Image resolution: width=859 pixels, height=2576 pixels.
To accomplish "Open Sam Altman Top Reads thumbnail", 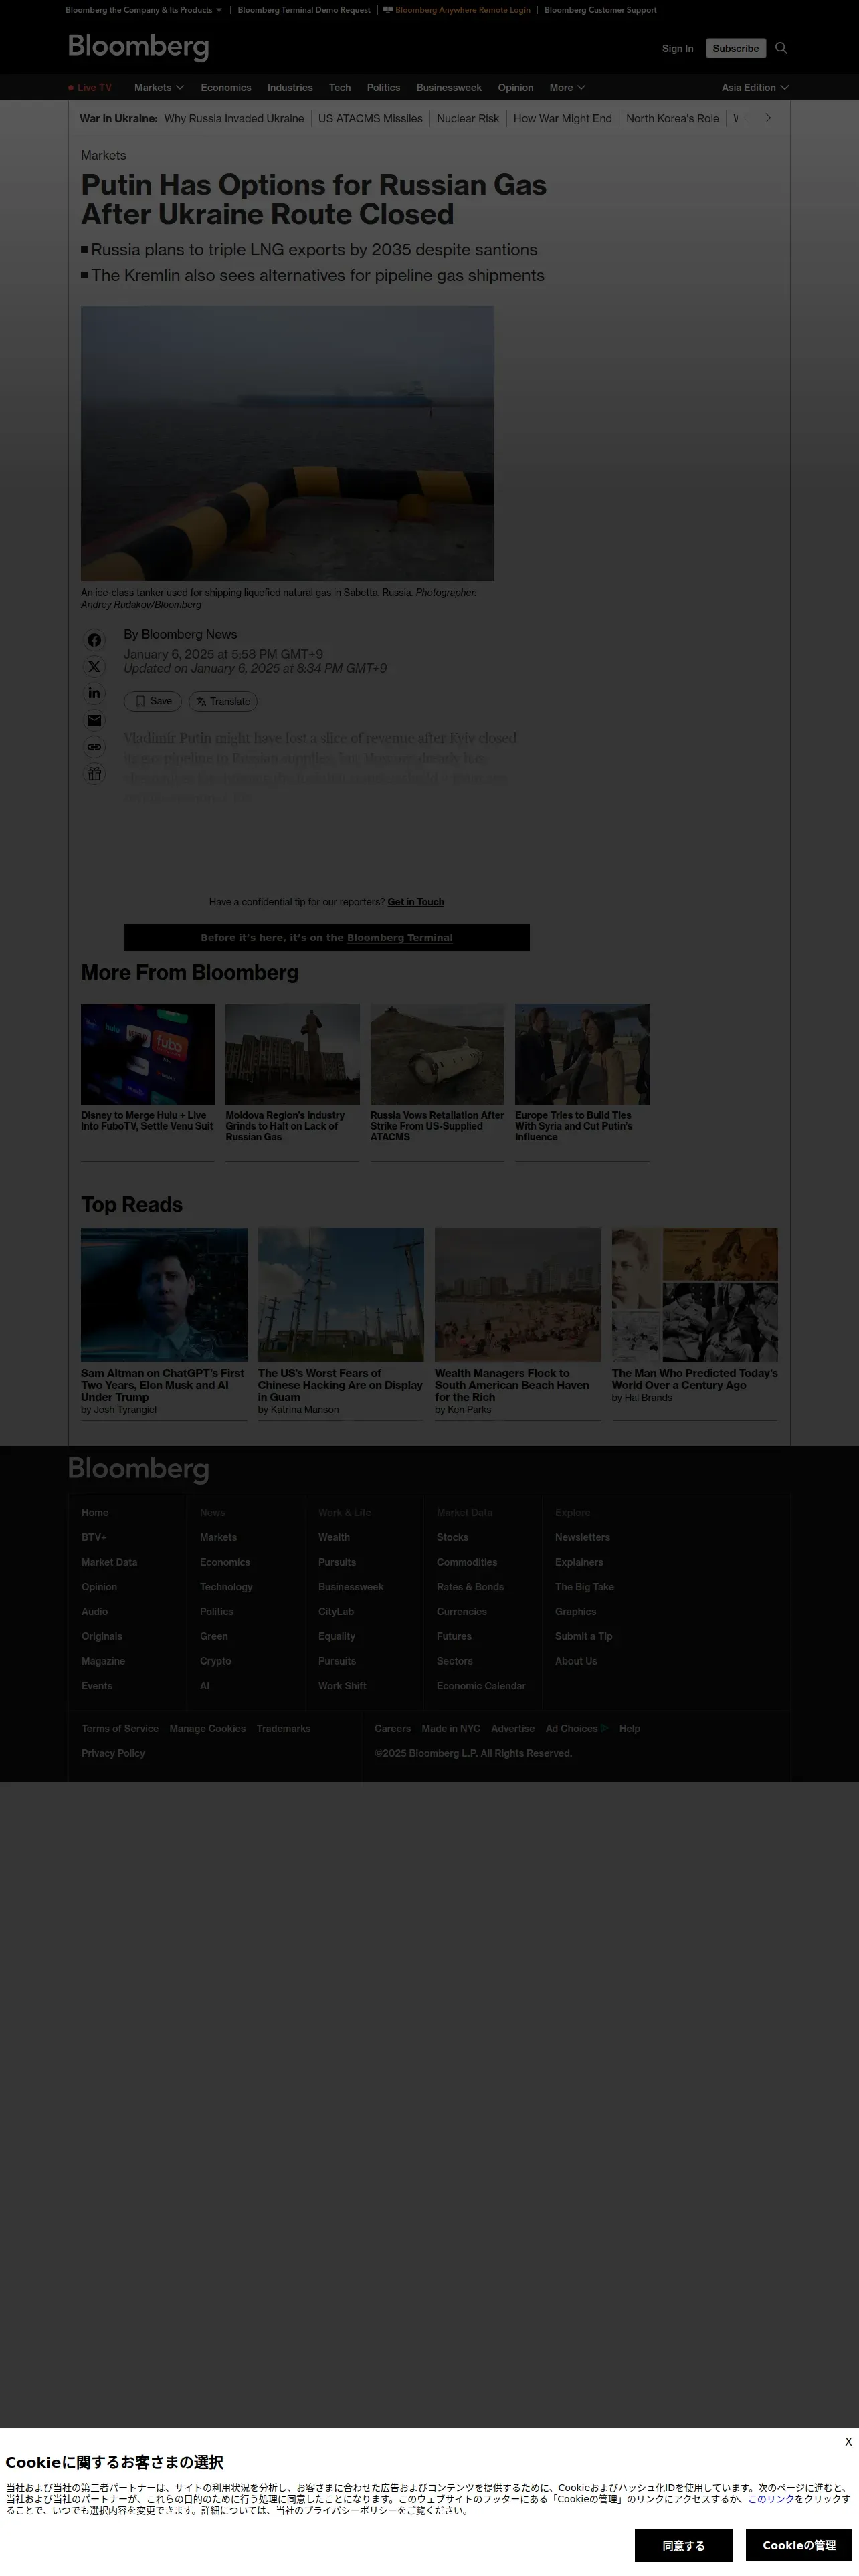I will pos(164,1294).
